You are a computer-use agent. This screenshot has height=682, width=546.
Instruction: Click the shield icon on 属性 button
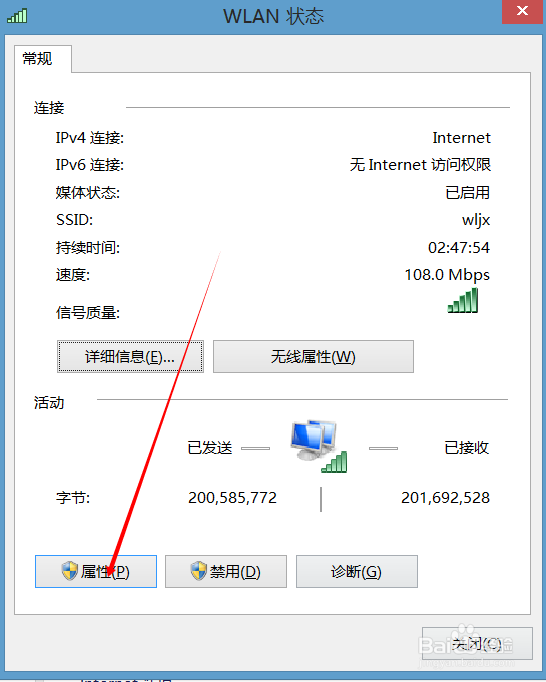coord(70,571)
